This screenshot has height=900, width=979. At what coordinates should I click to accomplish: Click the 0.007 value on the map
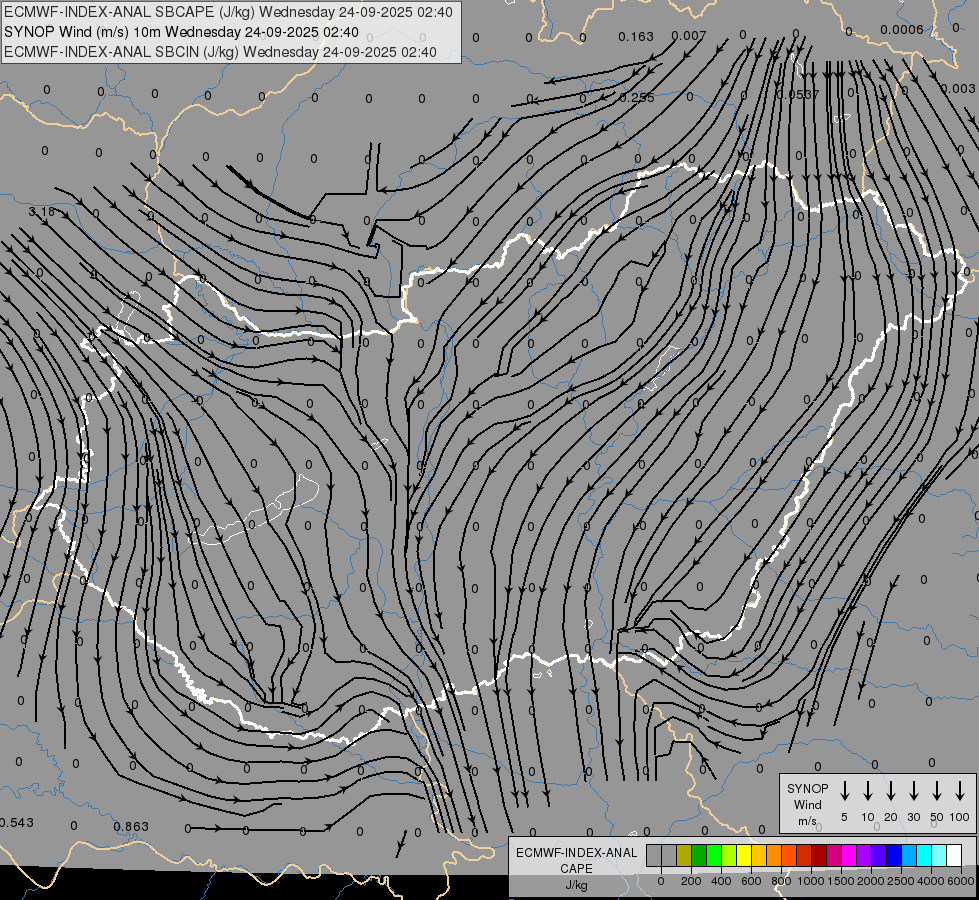click(689, 36)
